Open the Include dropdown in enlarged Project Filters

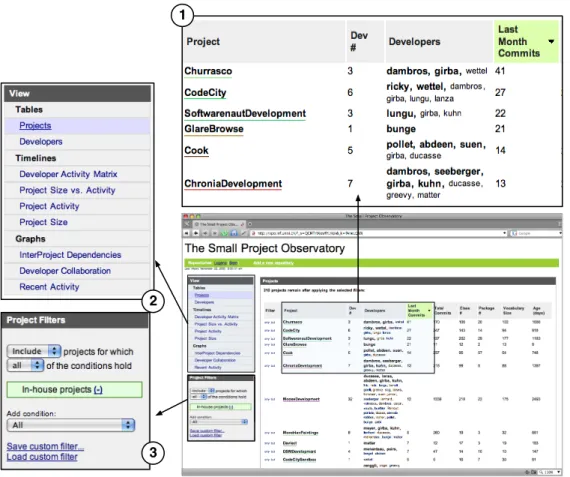point(33,351)
